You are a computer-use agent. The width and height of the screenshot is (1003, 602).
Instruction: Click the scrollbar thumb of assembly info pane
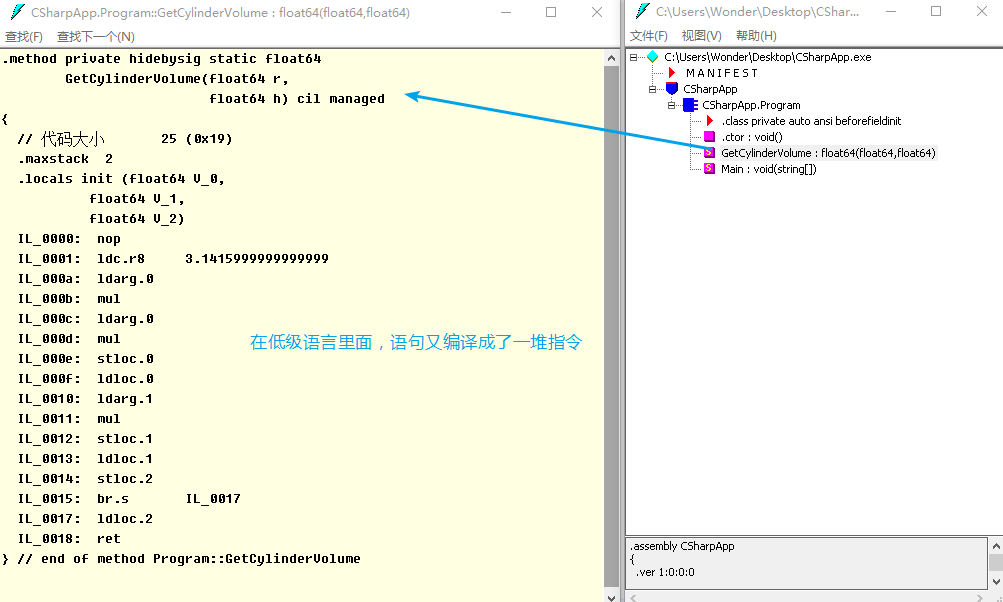point(996,562)
